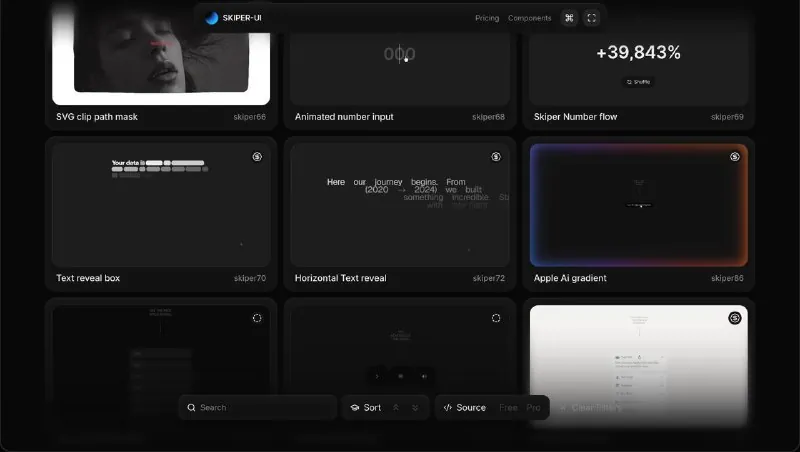Open the command palette icon button

(x=569, y=18)
